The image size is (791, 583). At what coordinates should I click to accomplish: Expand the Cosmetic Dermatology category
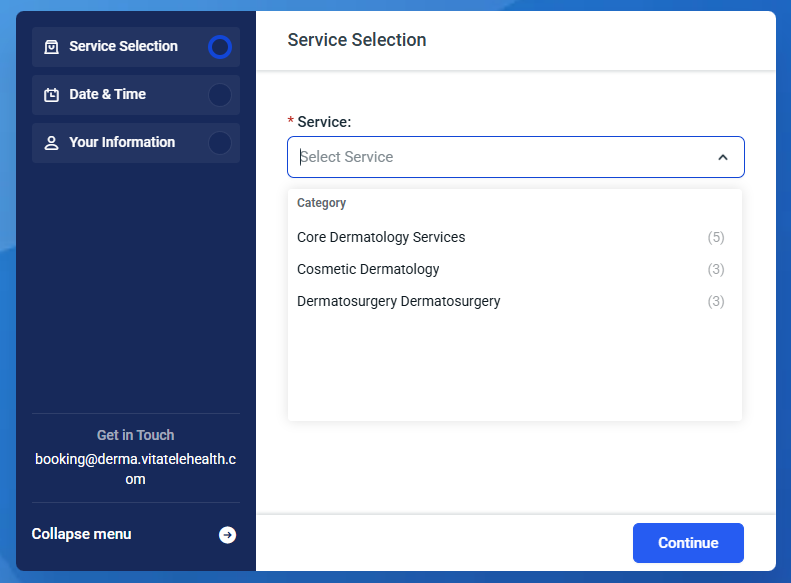click(x=368, y=269)
